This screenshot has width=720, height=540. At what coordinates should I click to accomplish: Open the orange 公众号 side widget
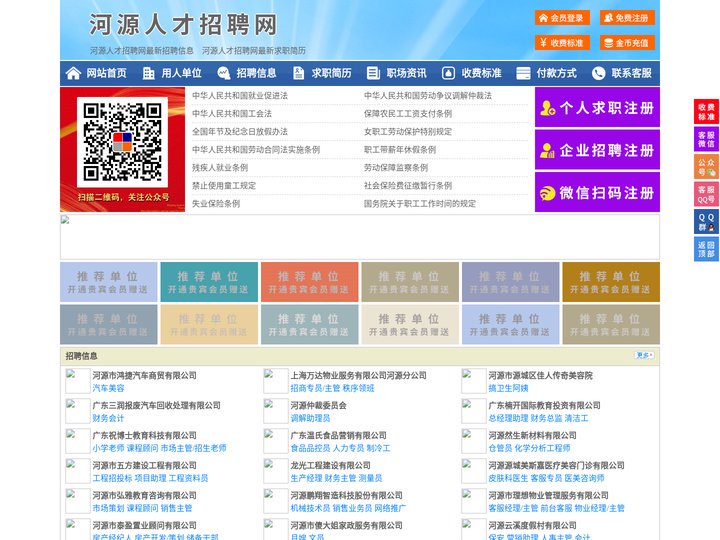pyautogui.click(x=706, y=167)
